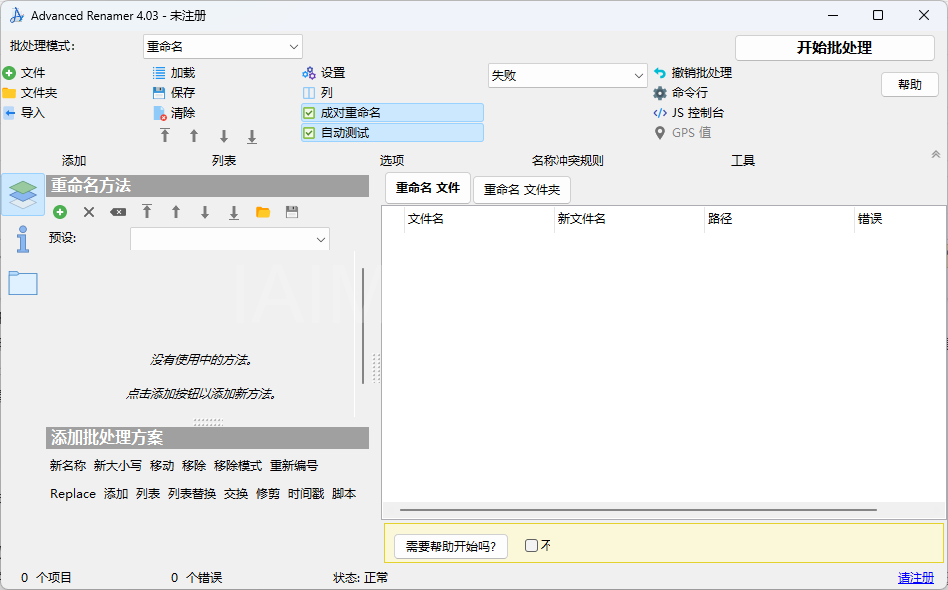Screen dimensions: 948x590
Task: Add the 重新编号 method
Action: tap(294, 466)
